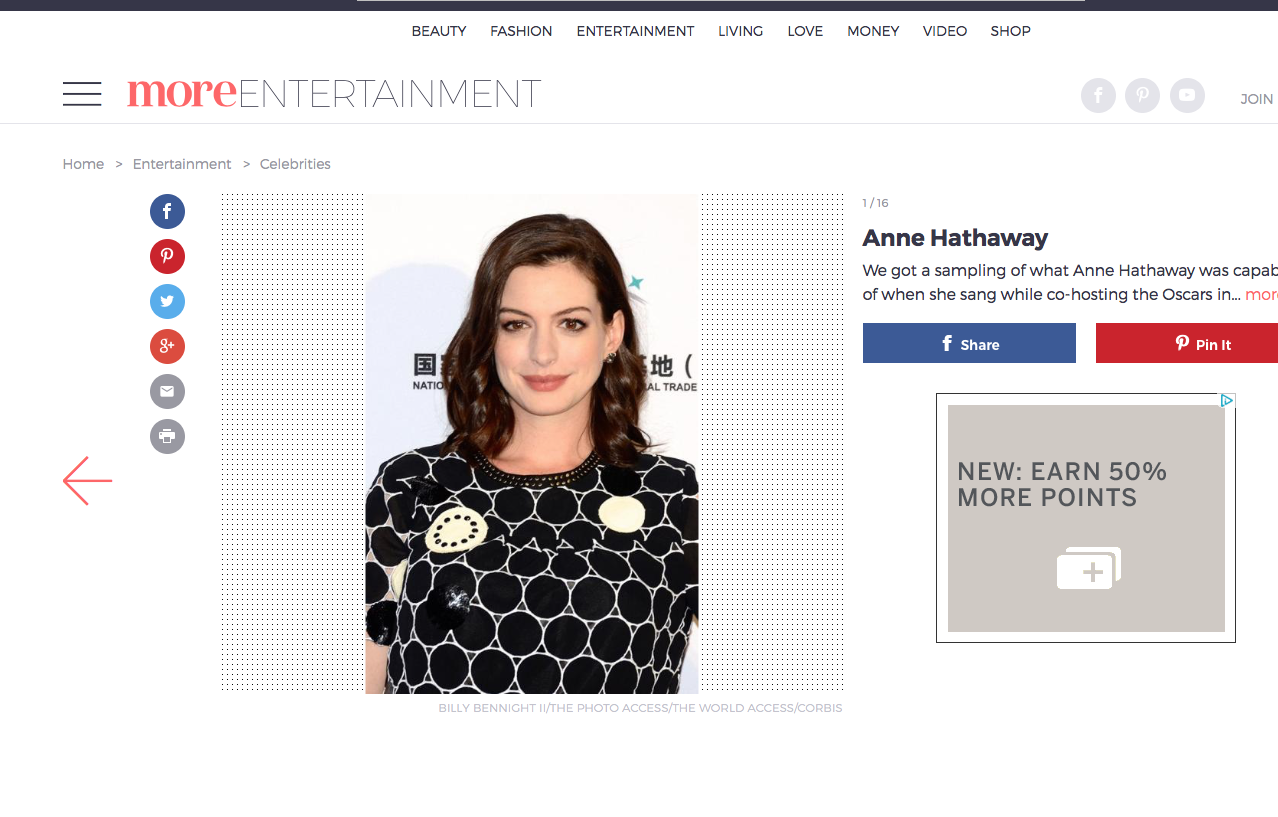
Task: Email this article using envelope icon
Action: 167,392
